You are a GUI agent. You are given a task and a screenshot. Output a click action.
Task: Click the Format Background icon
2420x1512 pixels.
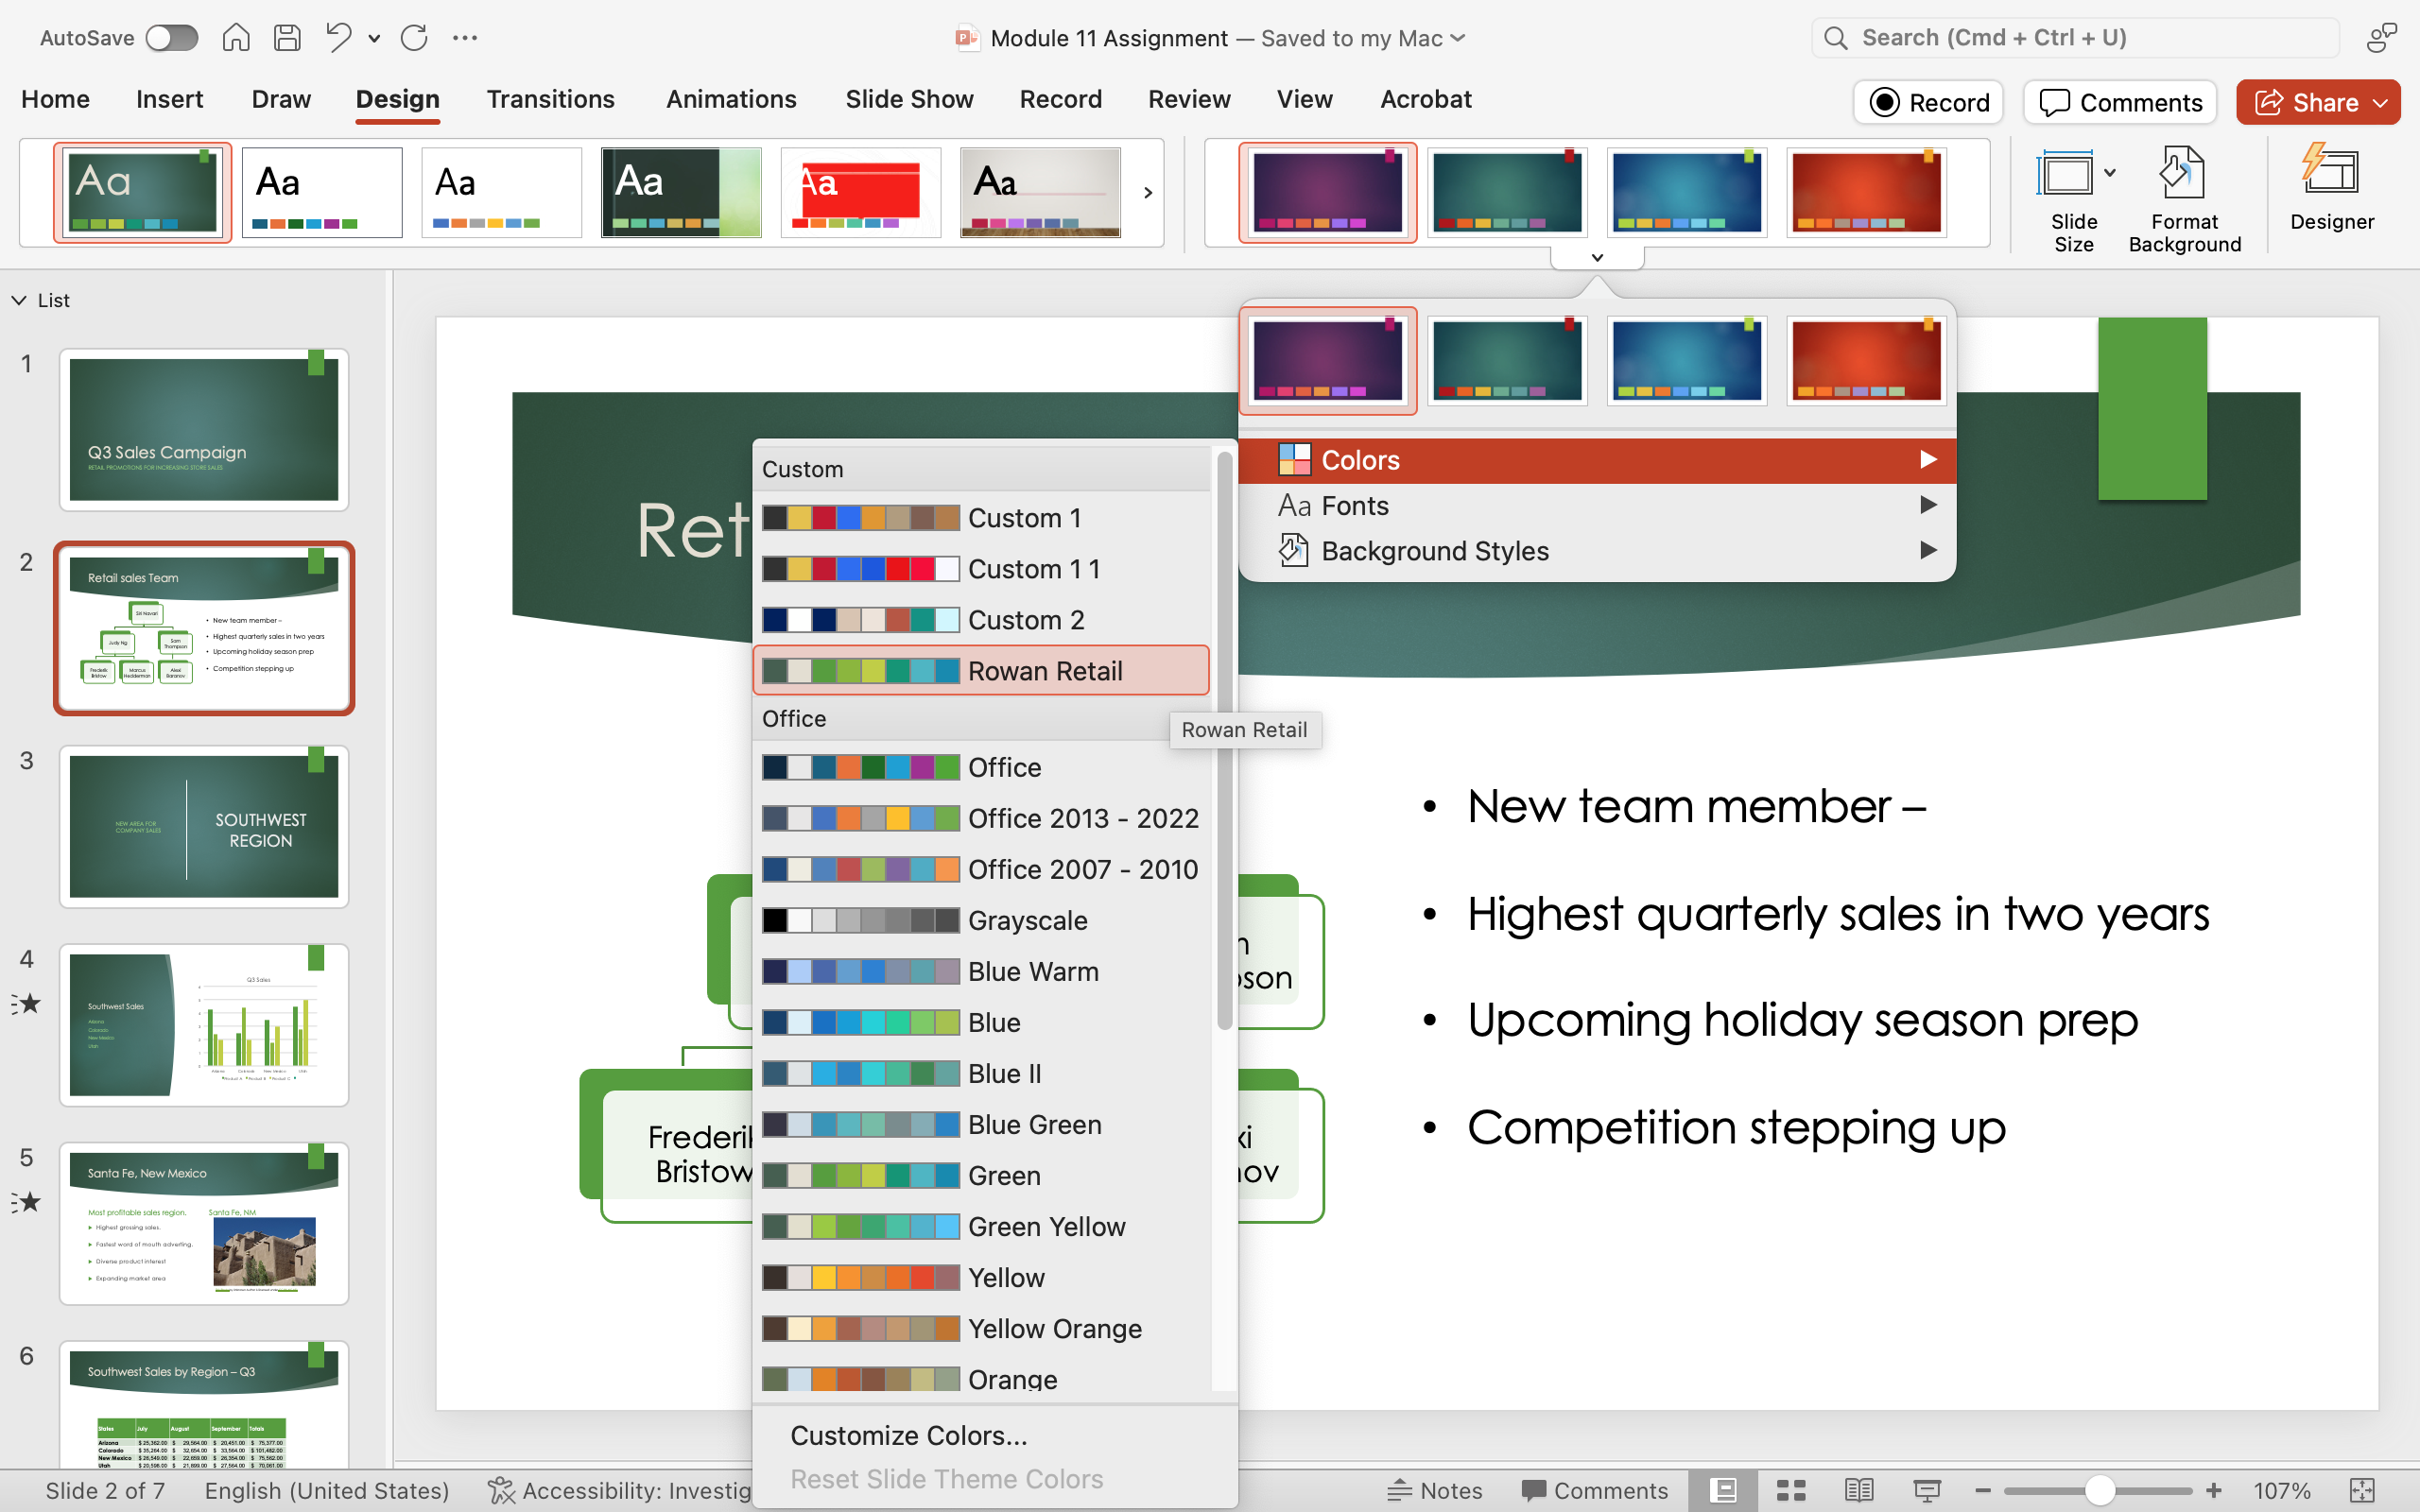click(2184, 174)
